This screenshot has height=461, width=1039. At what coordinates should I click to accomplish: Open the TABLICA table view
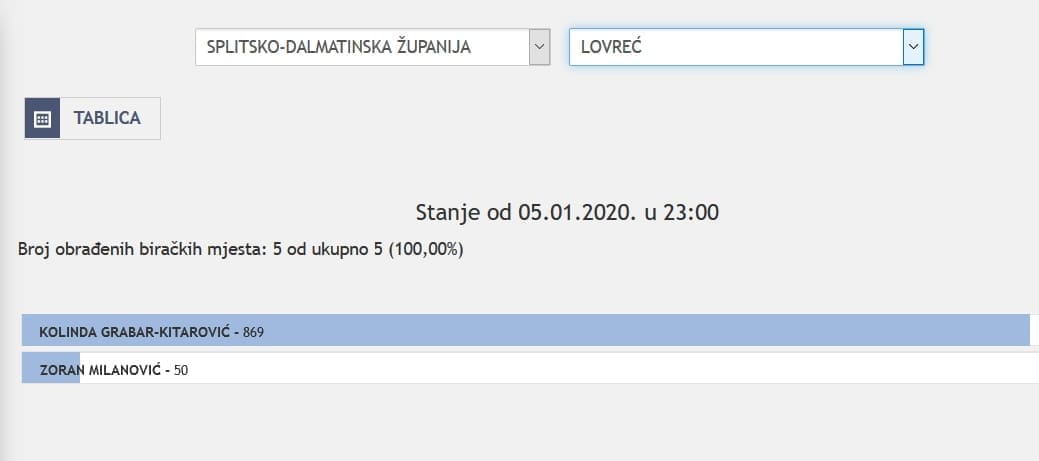click(107, 118)
